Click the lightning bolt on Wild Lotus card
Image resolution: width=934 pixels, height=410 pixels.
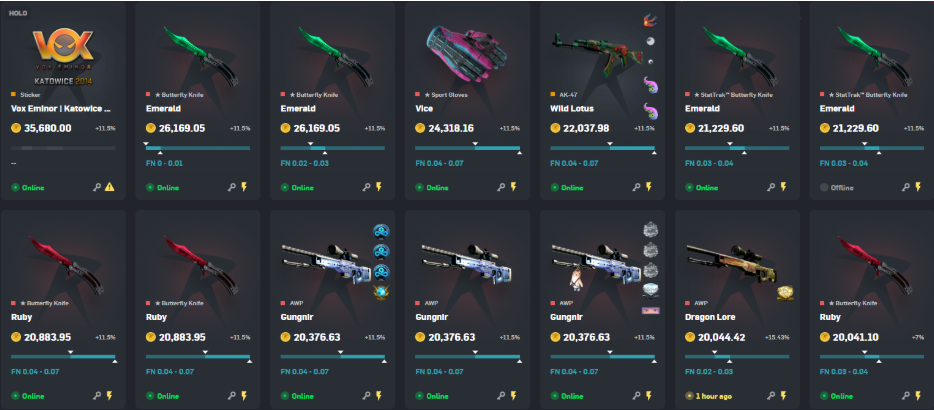[x=647, y=187]
